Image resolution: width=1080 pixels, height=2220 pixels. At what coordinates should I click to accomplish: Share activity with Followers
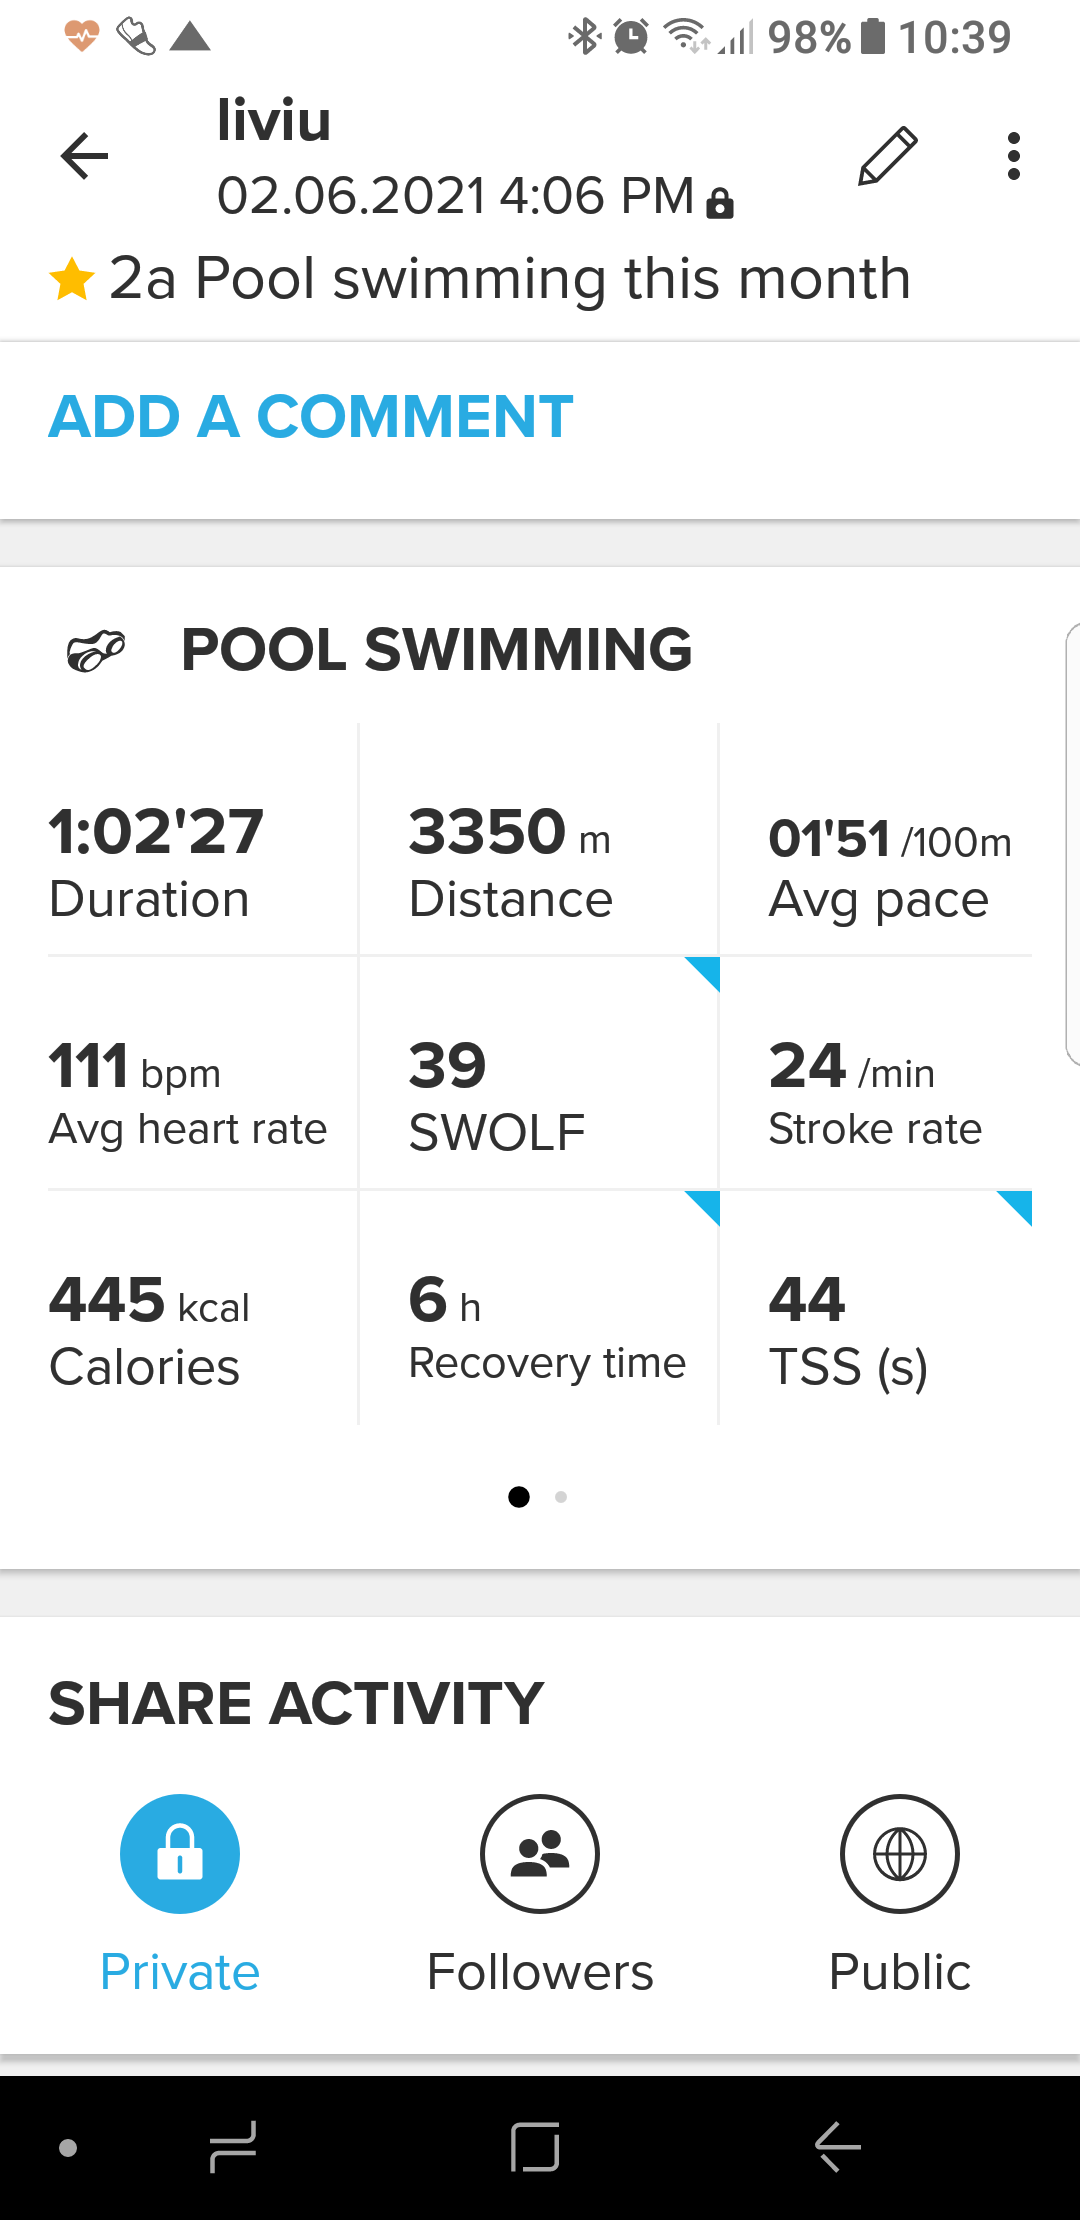(540, 1853)
